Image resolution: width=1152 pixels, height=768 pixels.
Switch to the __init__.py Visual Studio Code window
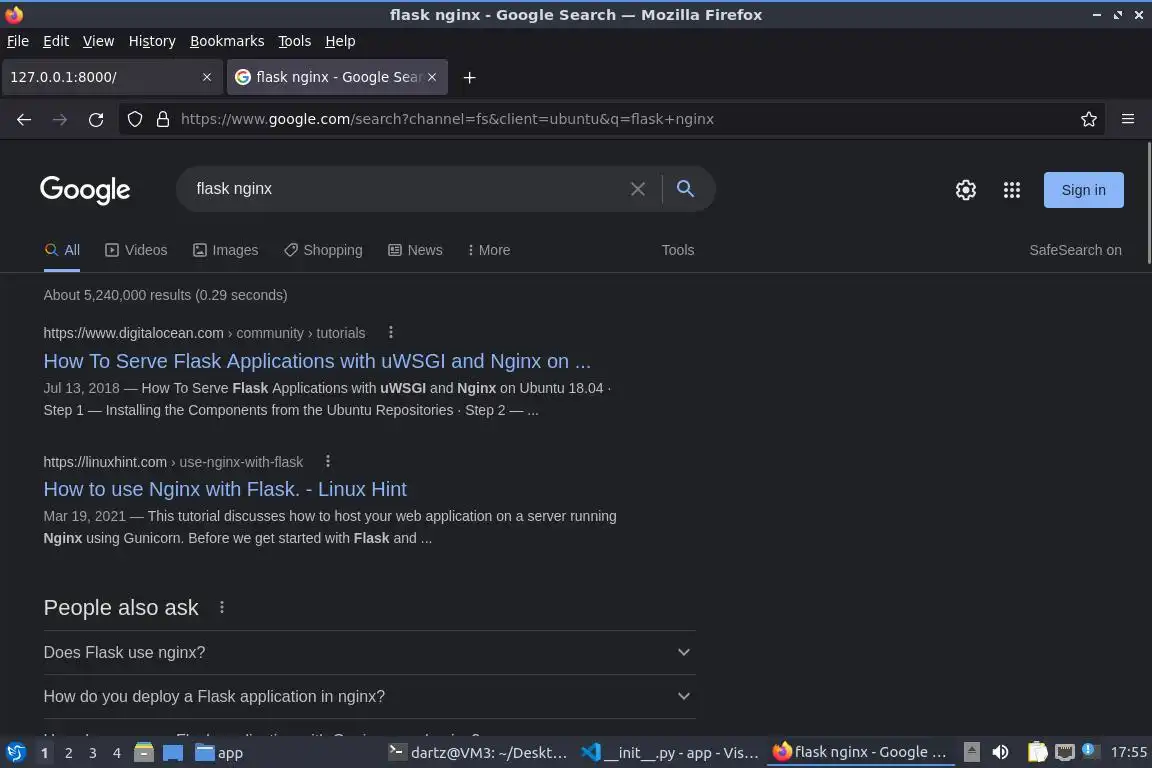click(669, 753)
